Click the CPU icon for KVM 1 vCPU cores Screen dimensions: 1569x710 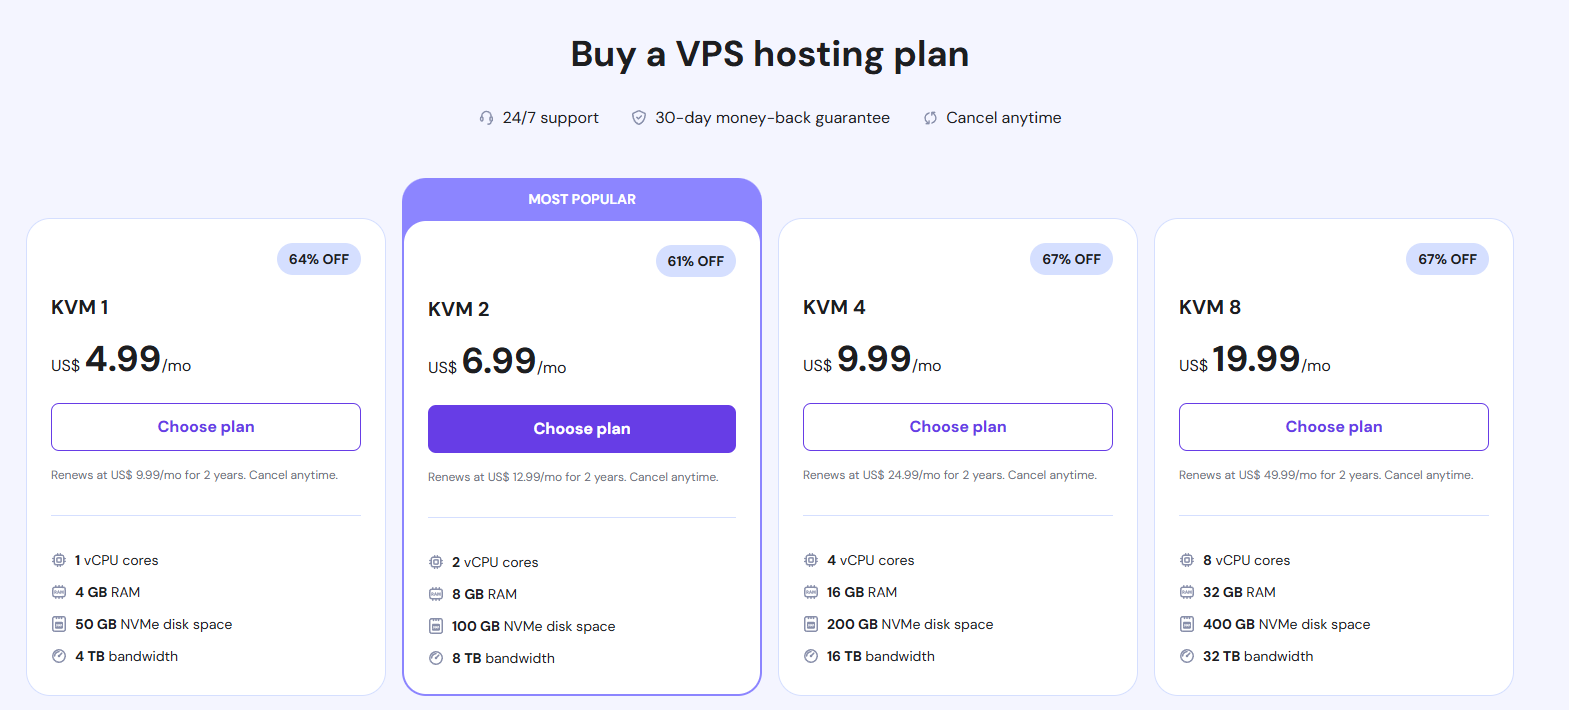[x=59, y=560]
